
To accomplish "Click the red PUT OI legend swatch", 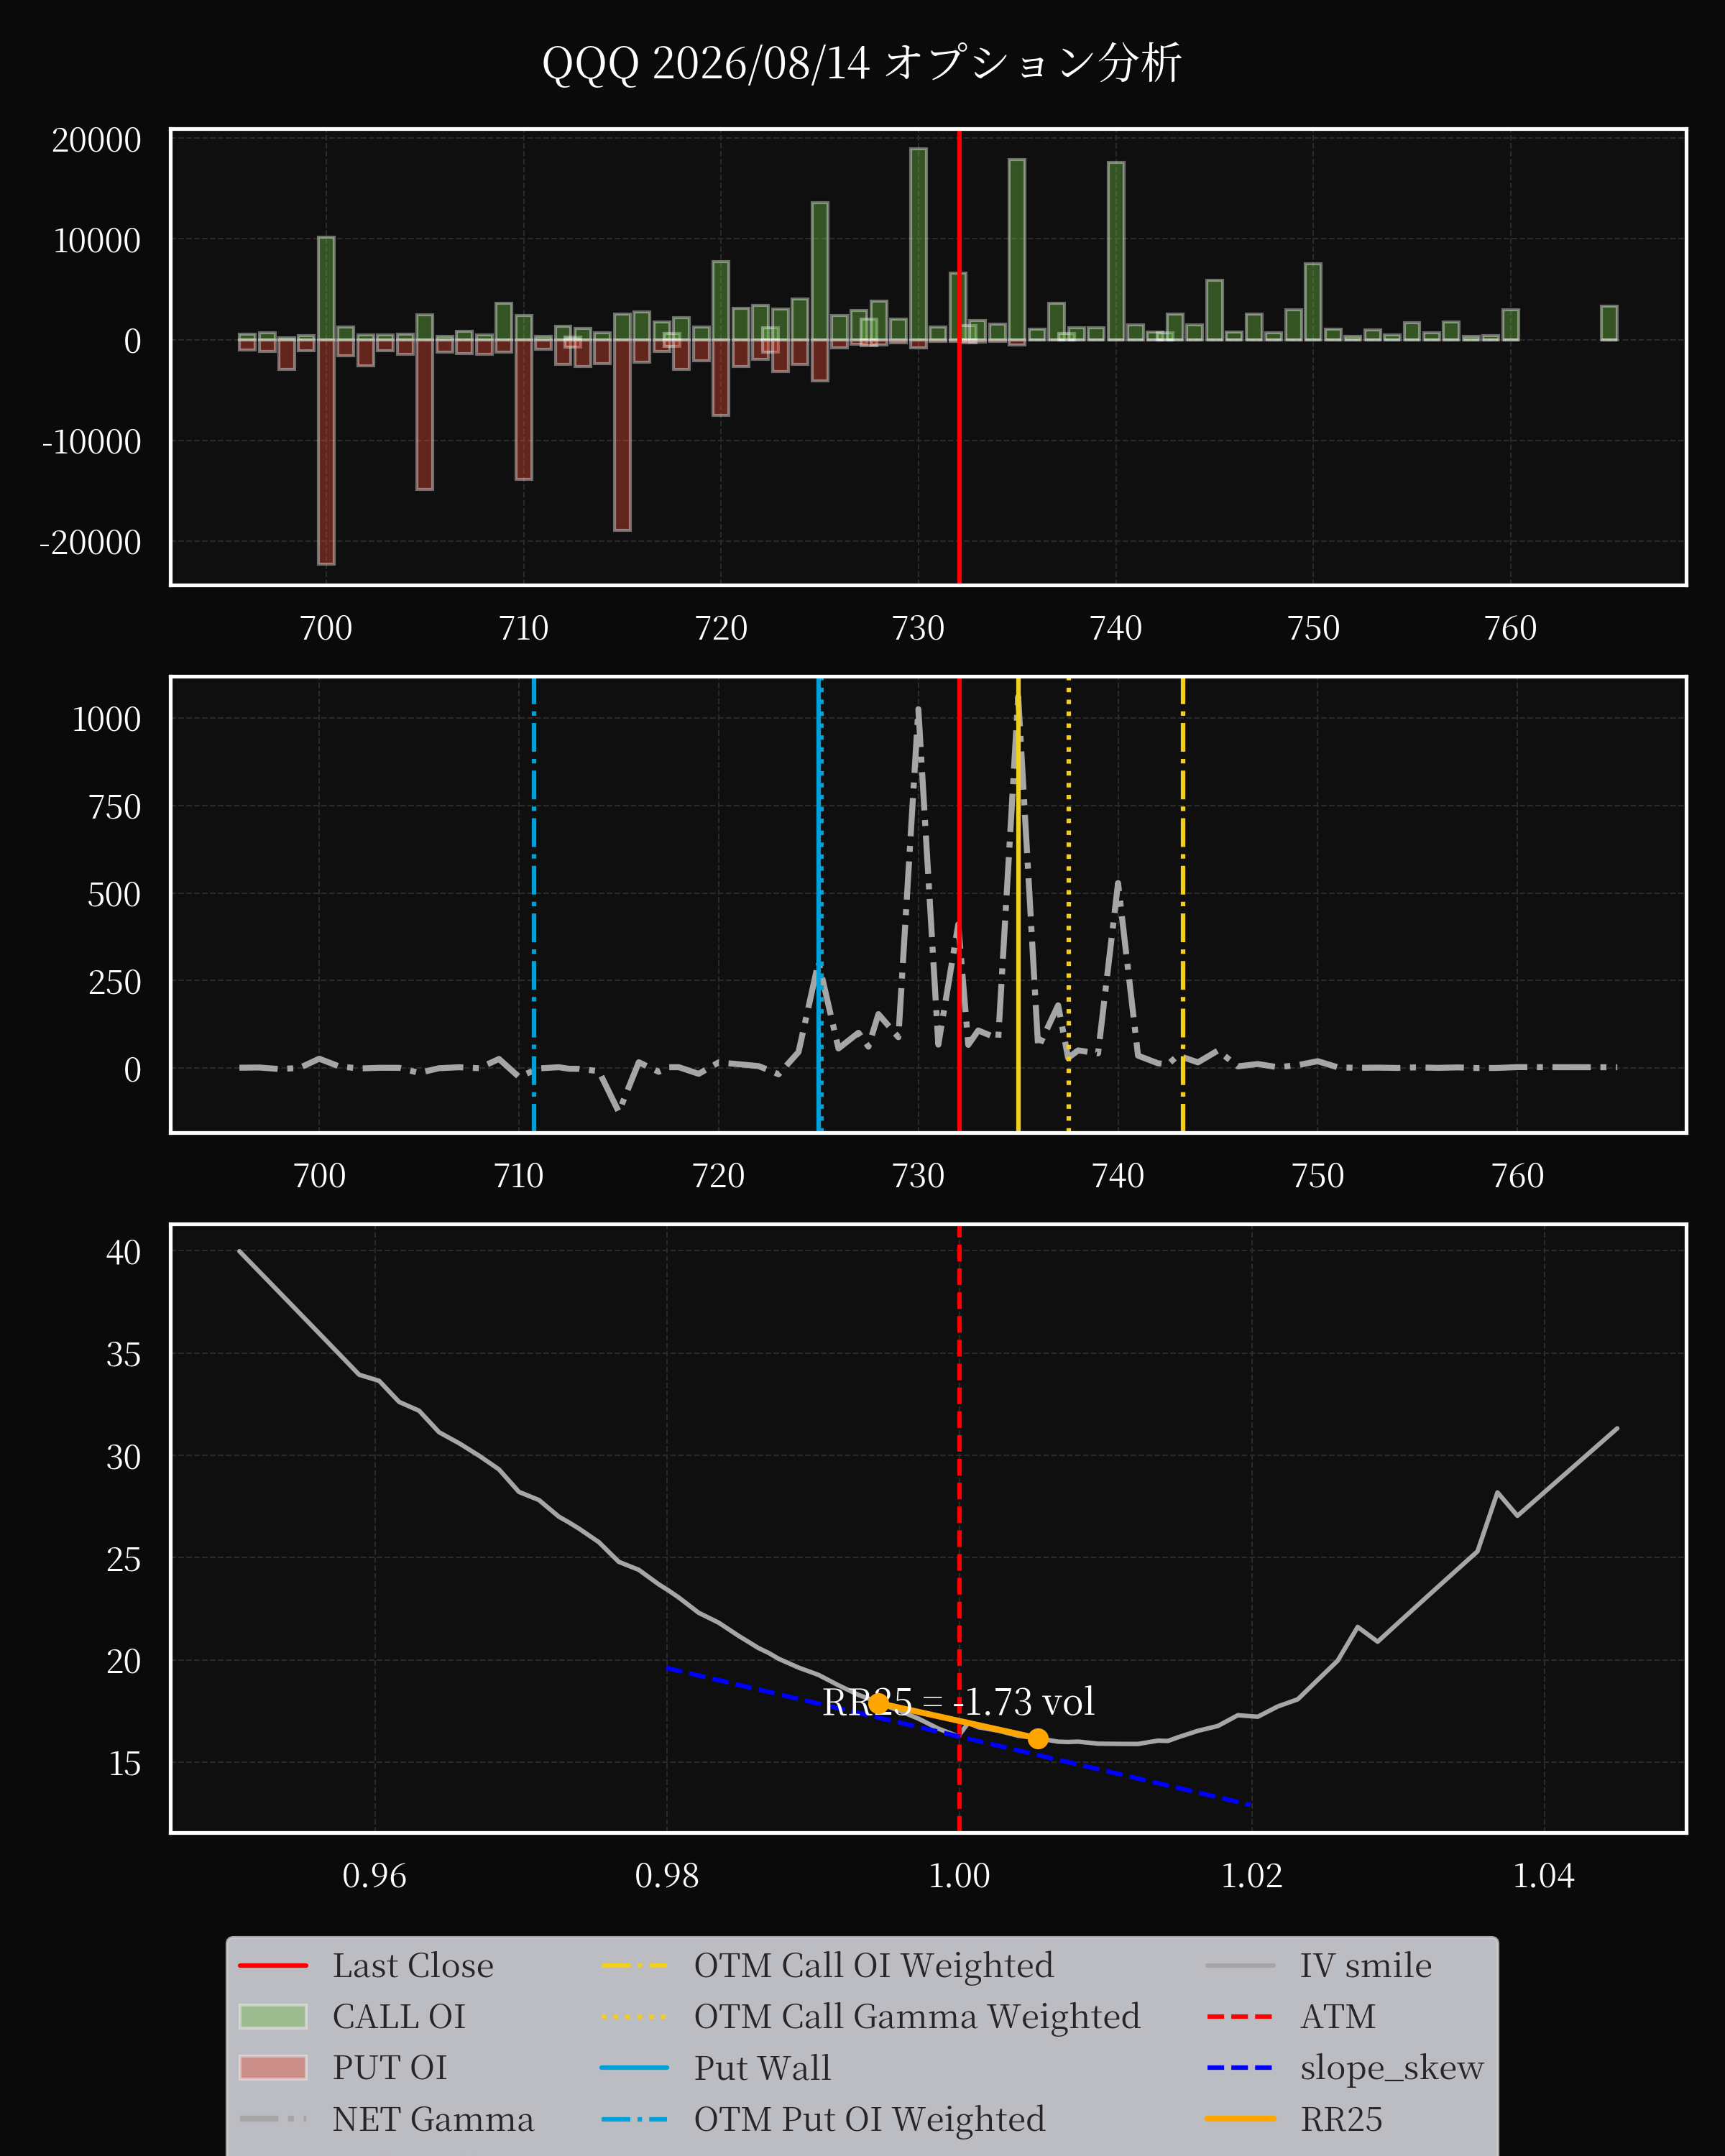I will [273, 2067].
